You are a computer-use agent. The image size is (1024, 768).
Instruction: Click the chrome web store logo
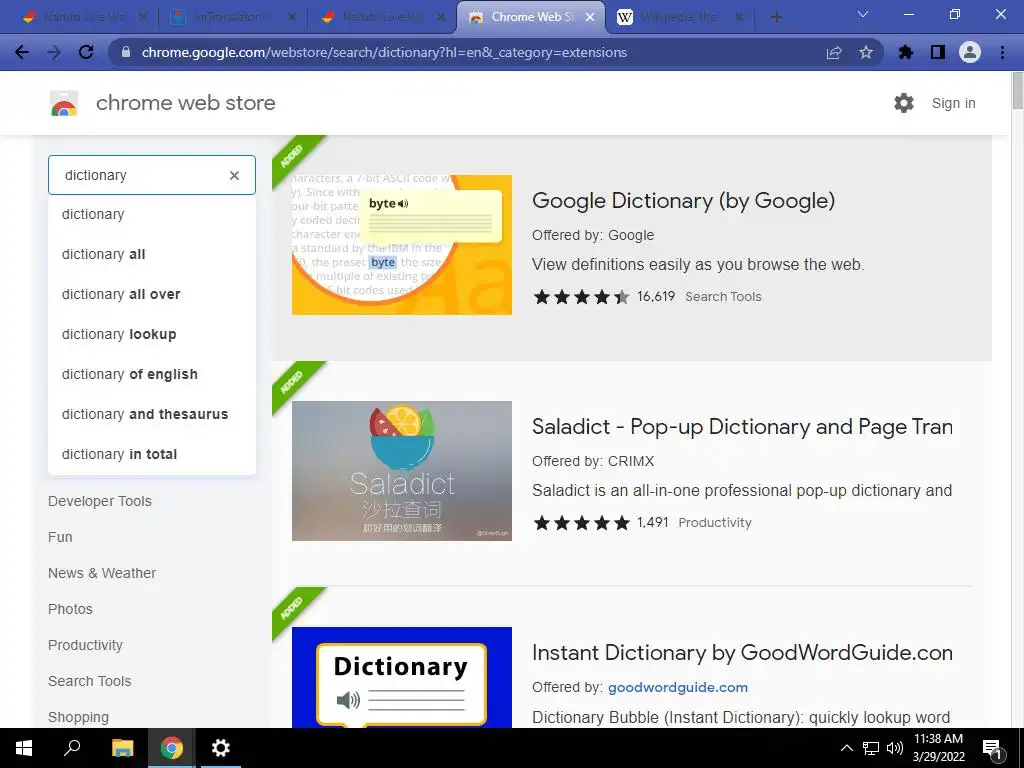tap(64, 103)
